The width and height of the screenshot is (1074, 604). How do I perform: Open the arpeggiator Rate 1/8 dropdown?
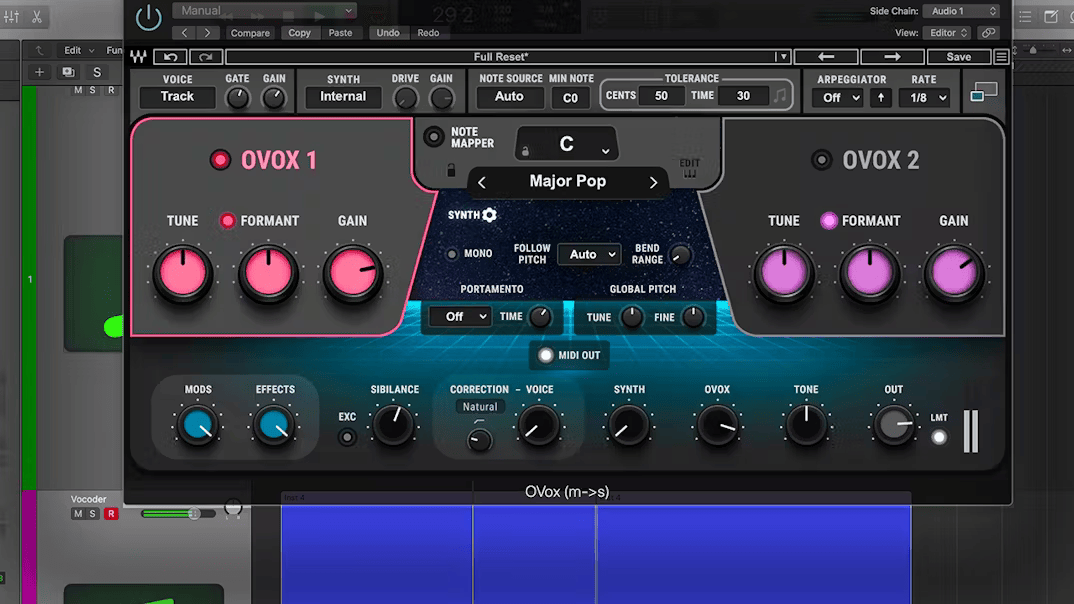point(927,98)
